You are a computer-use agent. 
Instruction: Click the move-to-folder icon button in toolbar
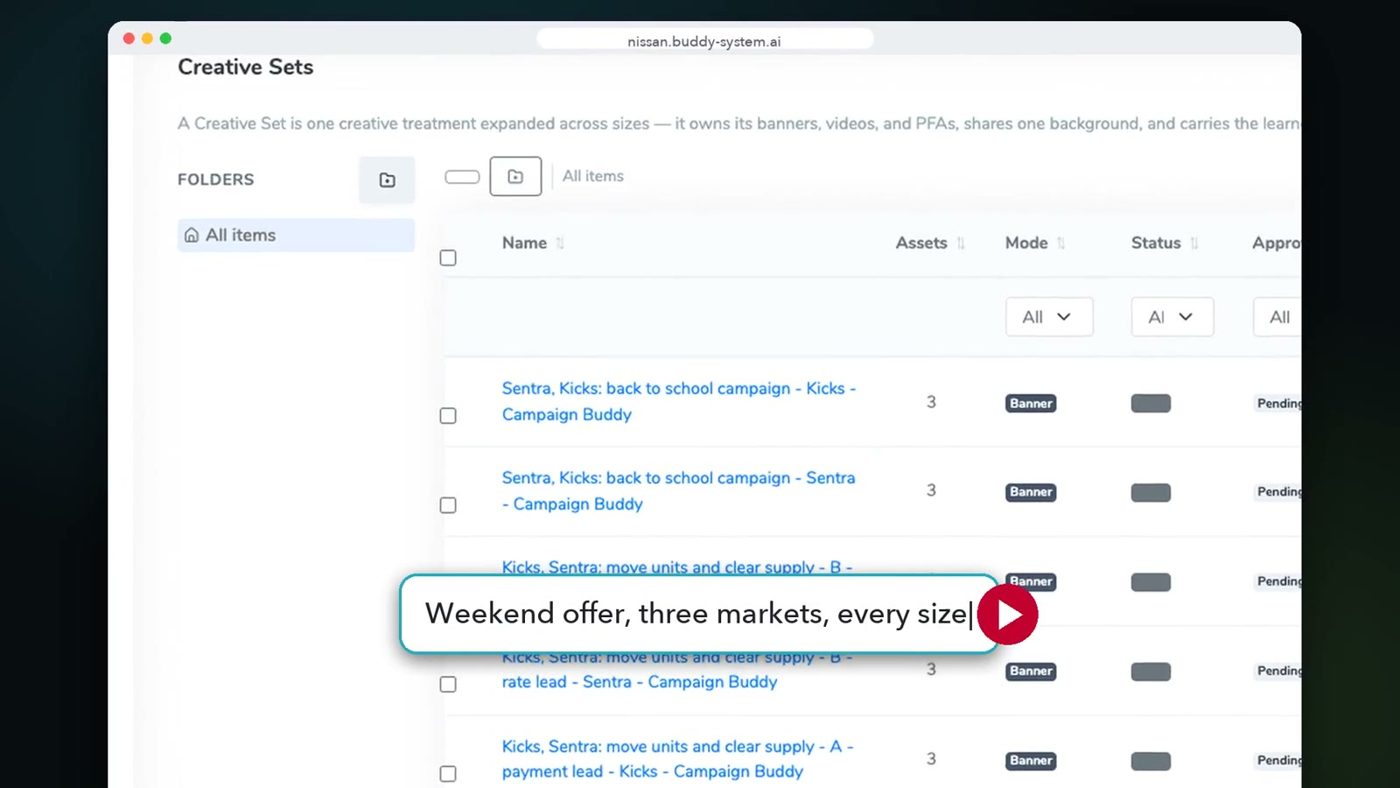(515, 176)
